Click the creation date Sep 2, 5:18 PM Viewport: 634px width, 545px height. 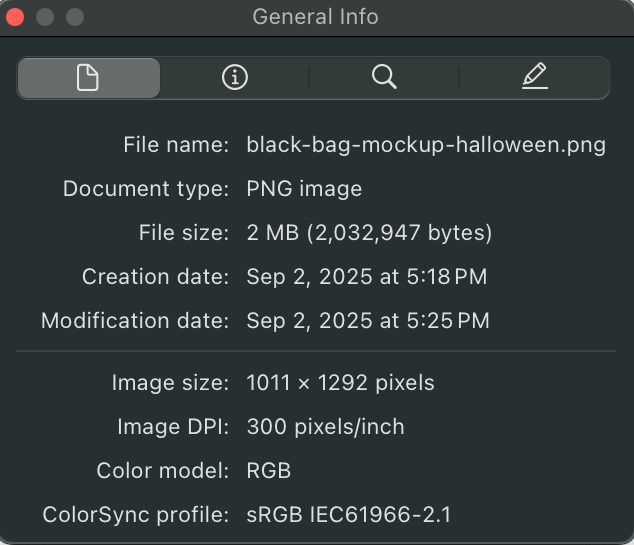(x=366, y=277)
